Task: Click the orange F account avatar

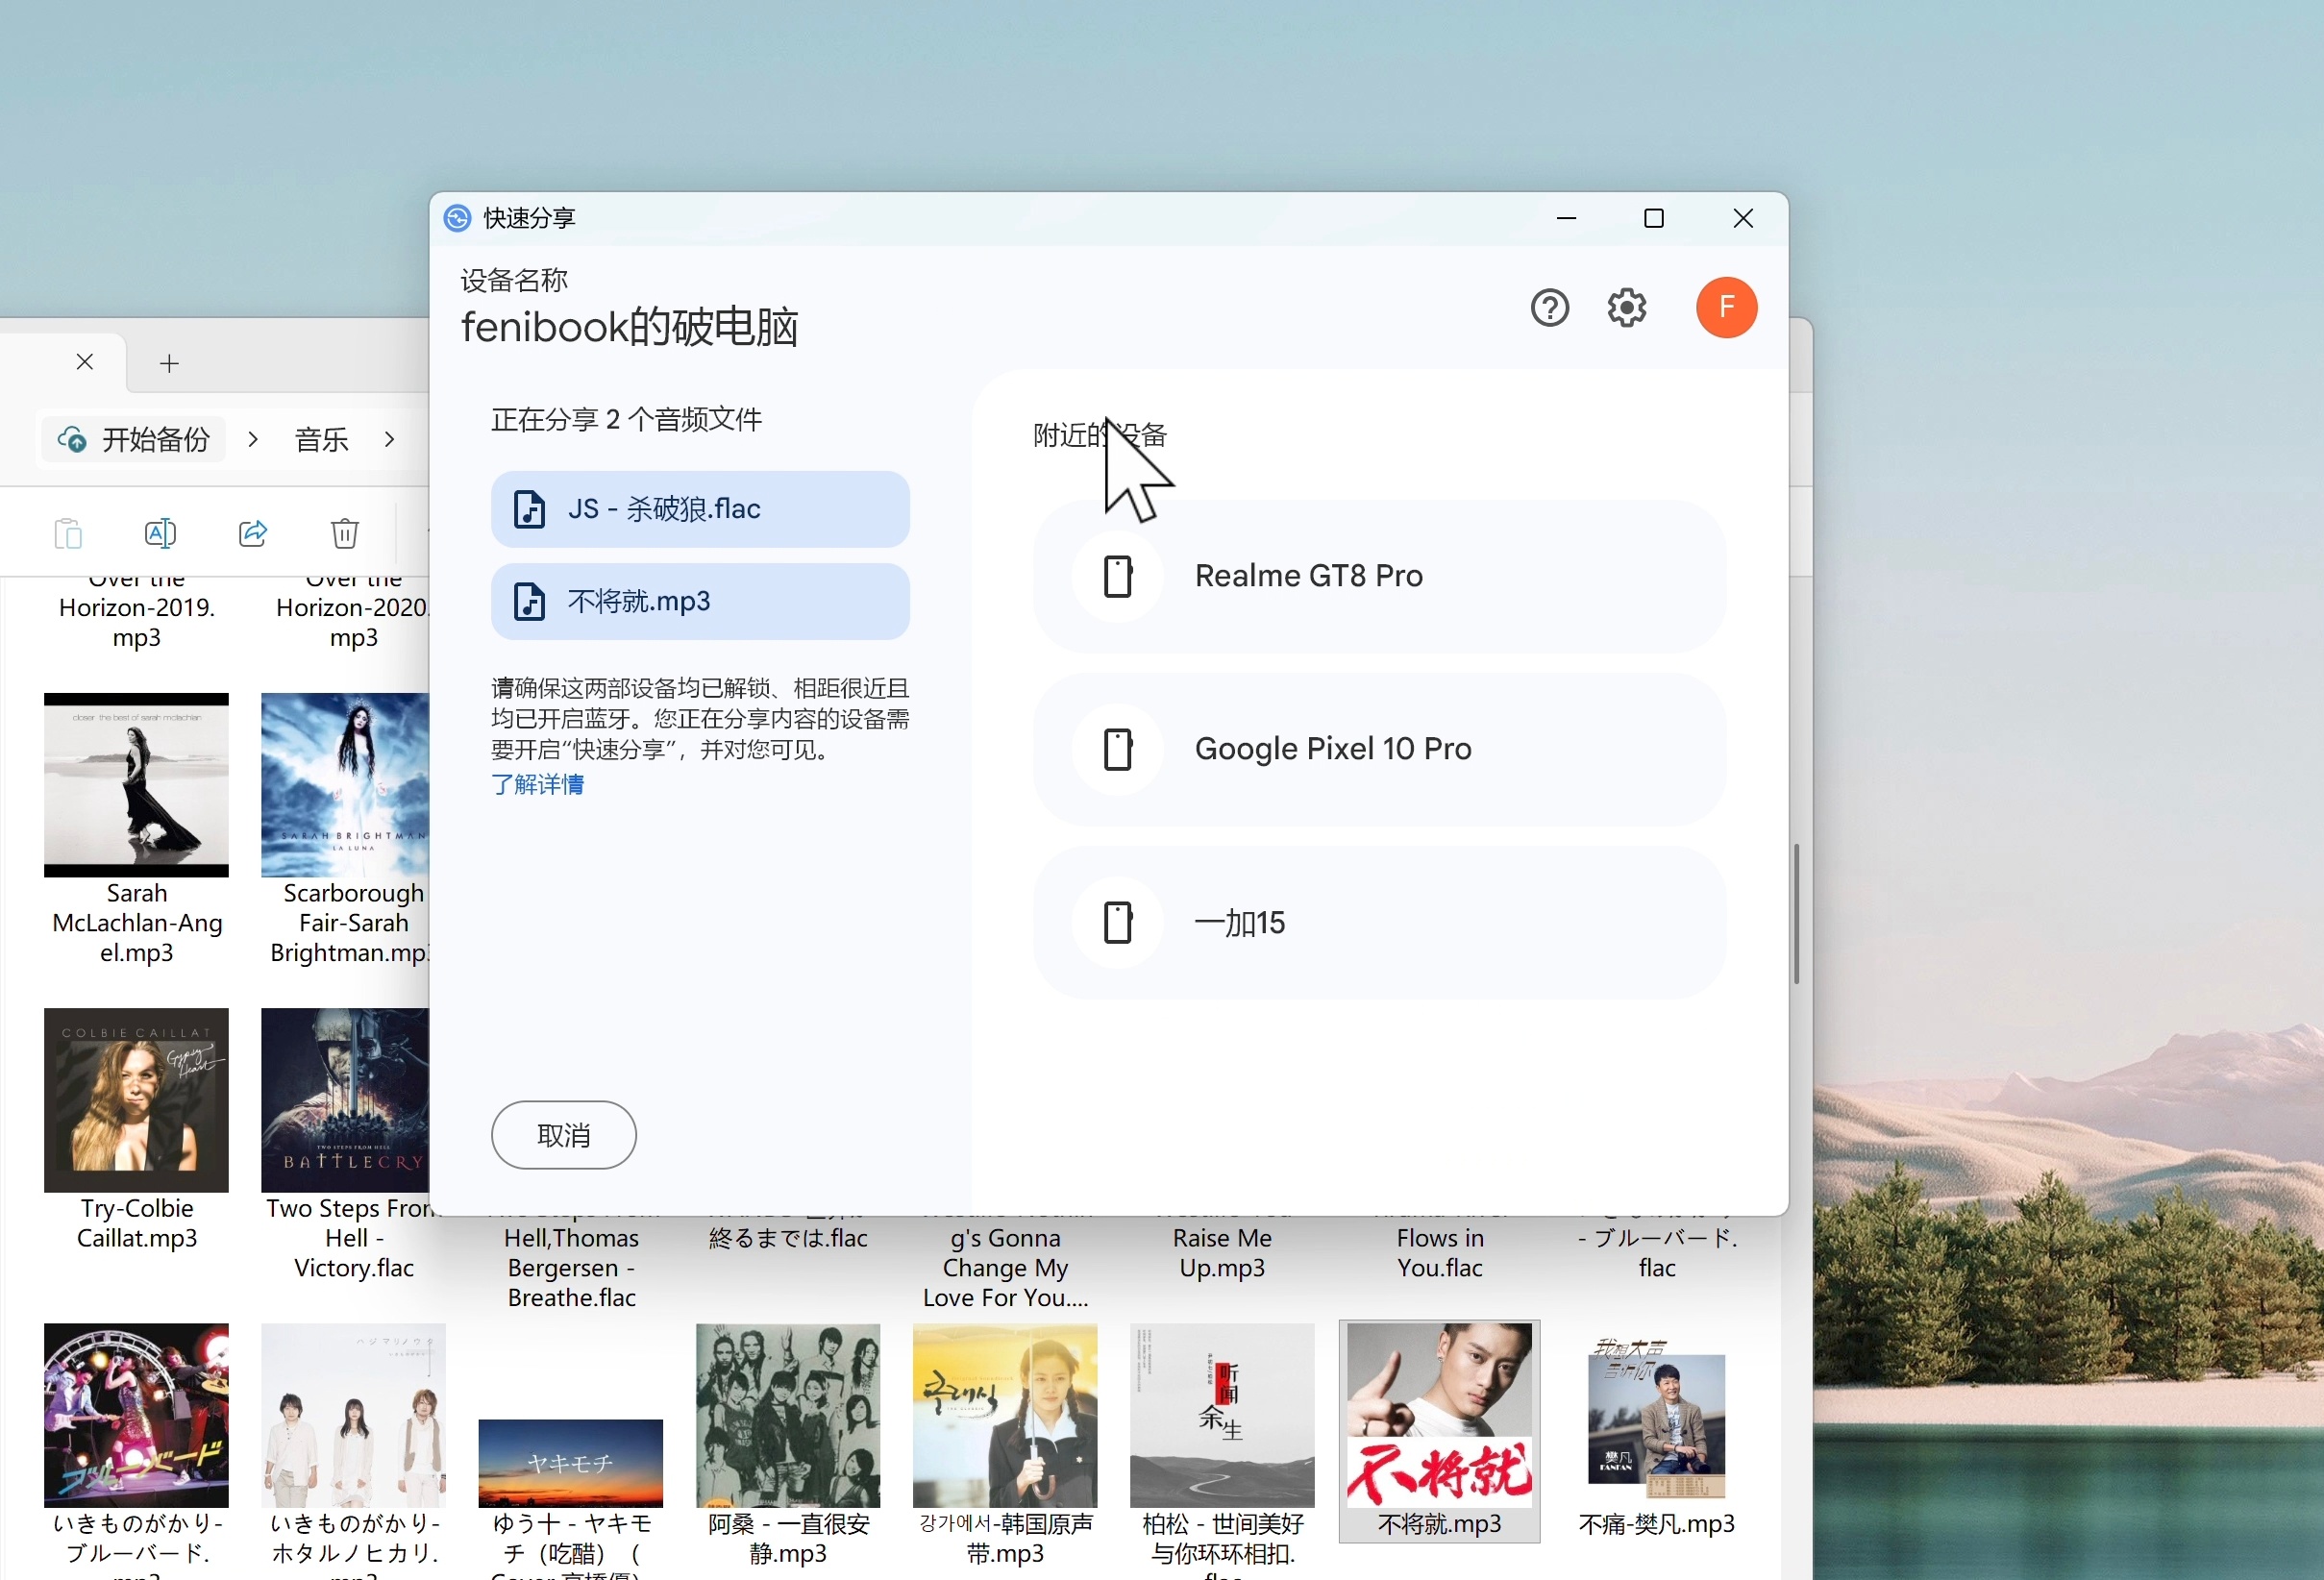Action: 1725,307
